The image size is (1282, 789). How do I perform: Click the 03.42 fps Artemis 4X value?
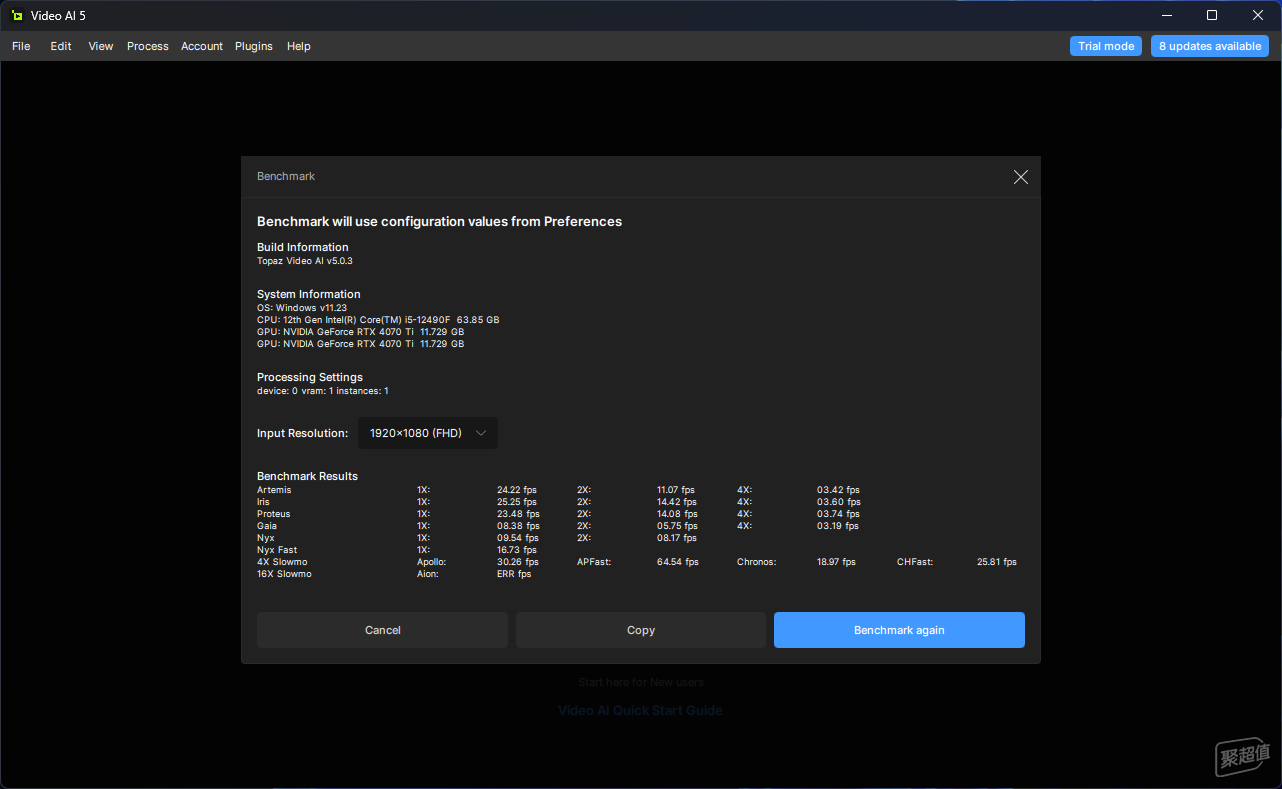(838, 490)
